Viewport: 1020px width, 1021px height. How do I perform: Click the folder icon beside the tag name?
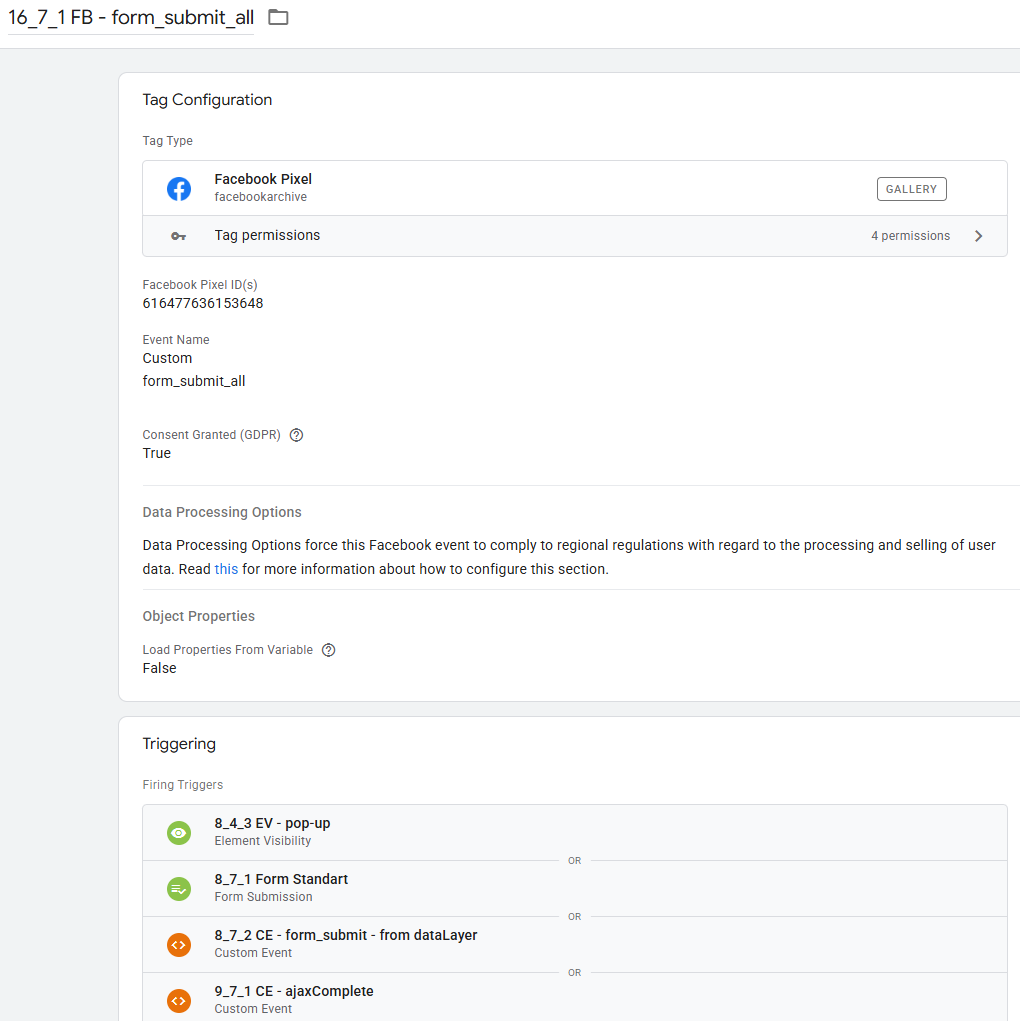pos(278,18)
